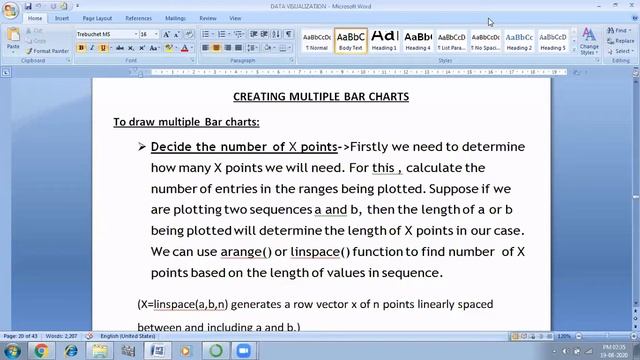Increase the paragraph indent
Screen dimensions: 640x360
tap(264, 34)
